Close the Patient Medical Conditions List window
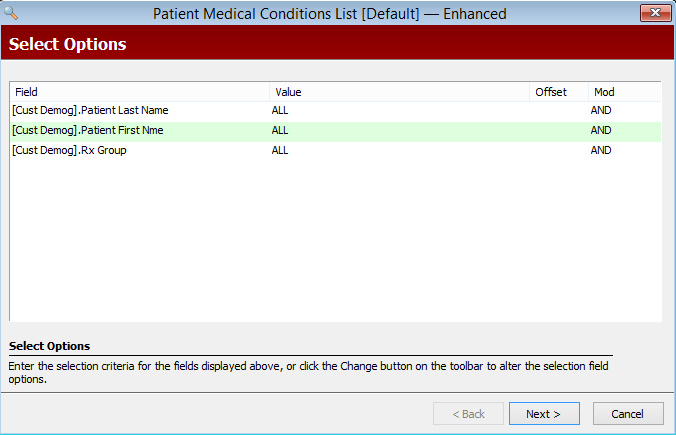The image size is (676, 435). click(654, 13)
